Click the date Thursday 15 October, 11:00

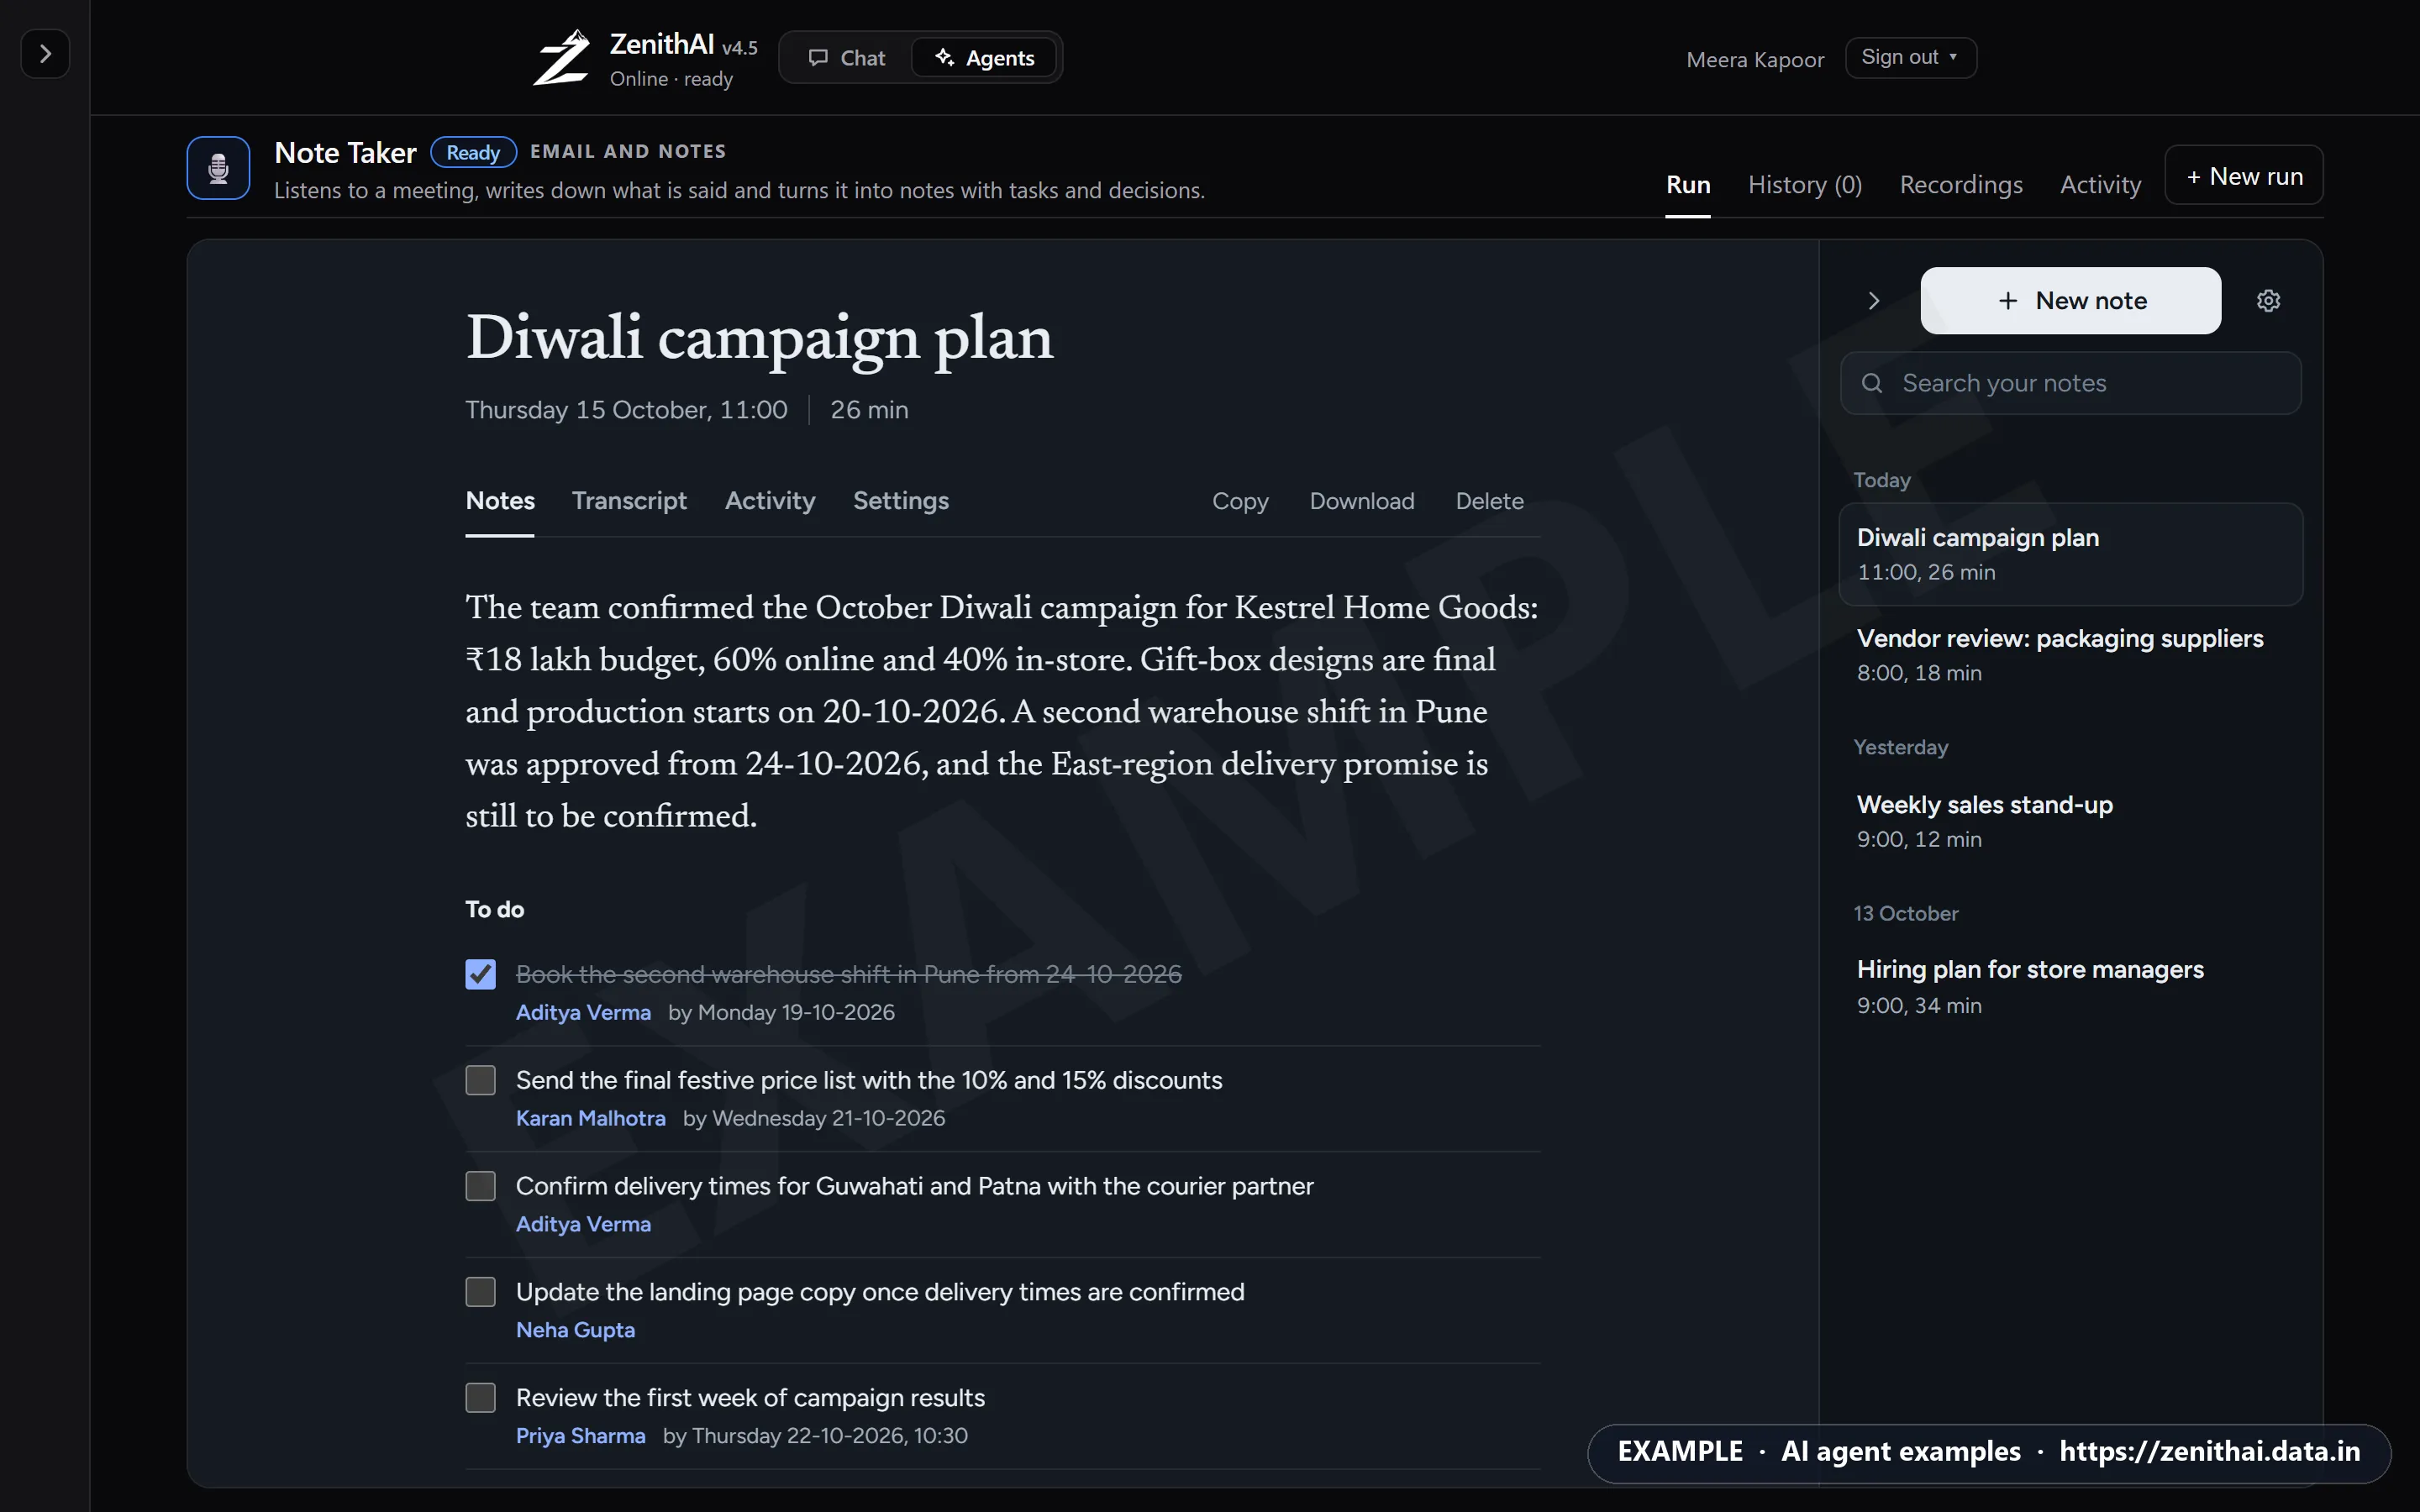coord(627,410)
